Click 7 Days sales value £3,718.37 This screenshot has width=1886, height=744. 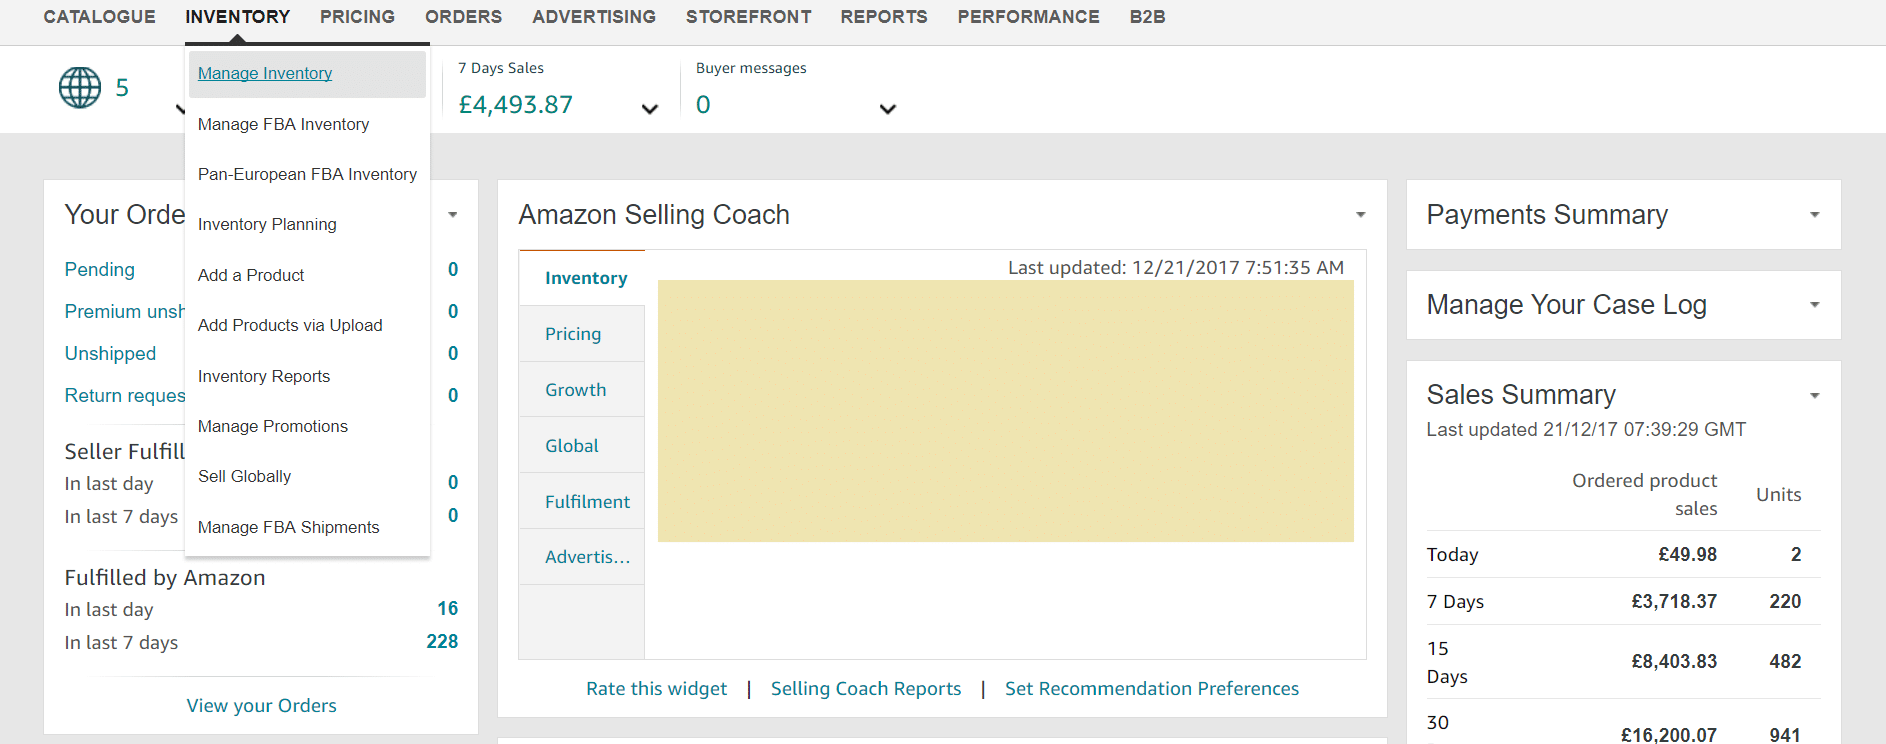point(1674,602)
